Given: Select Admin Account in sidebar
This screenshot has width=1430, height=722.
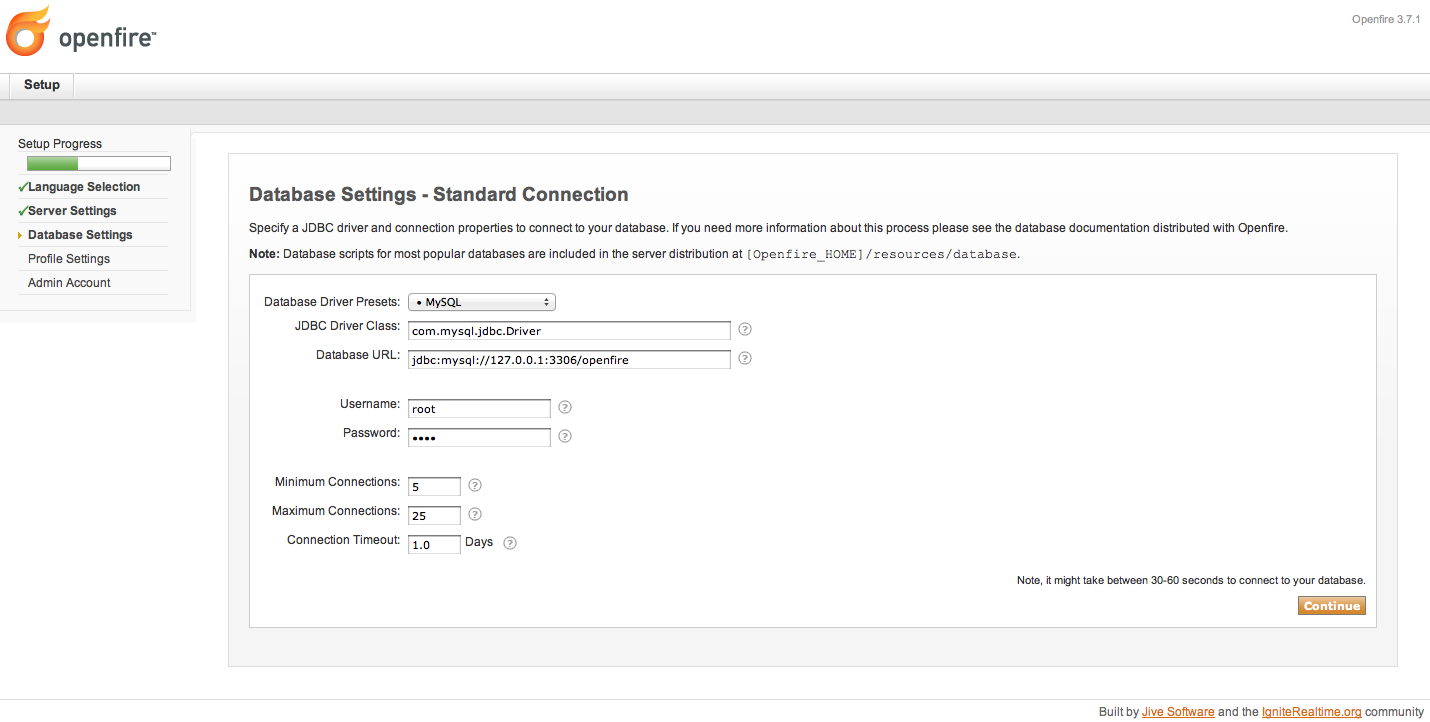Looking at the screenshot, I should pos(69,283).
